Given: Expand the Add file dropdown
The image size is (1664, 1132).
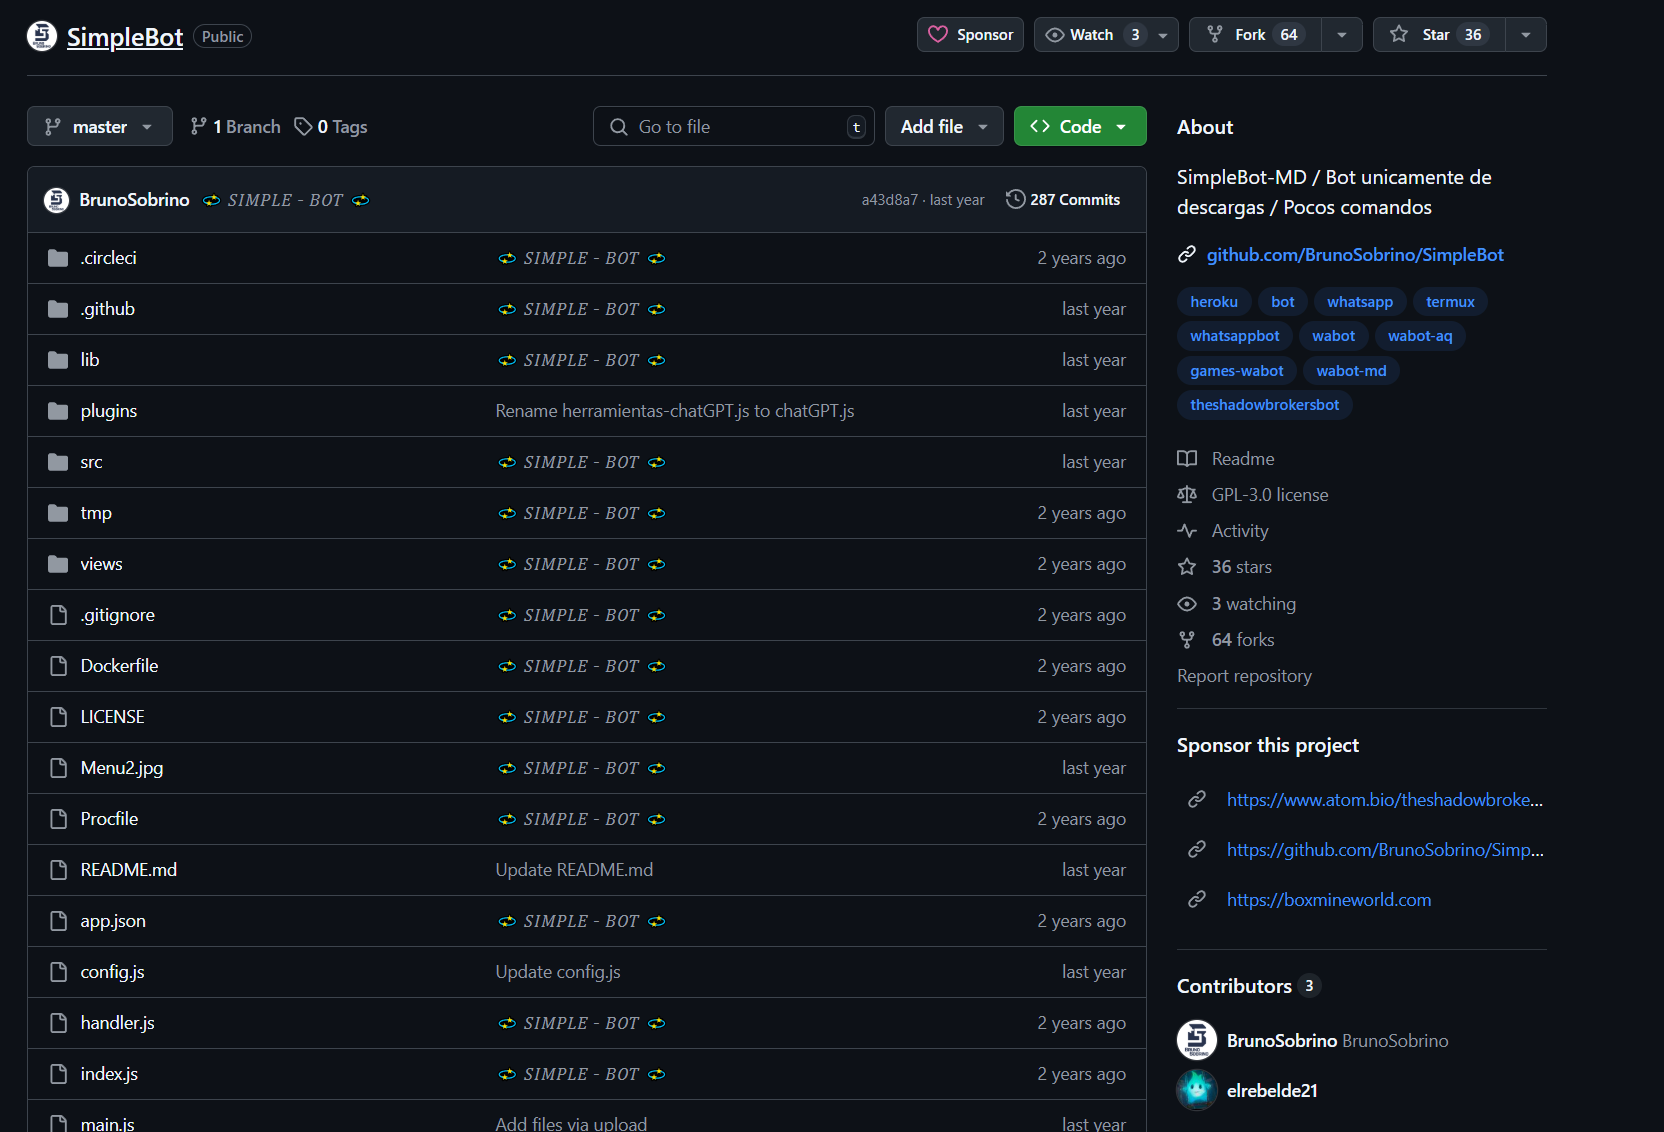Looking at the screenshot, I should [944, 126].
